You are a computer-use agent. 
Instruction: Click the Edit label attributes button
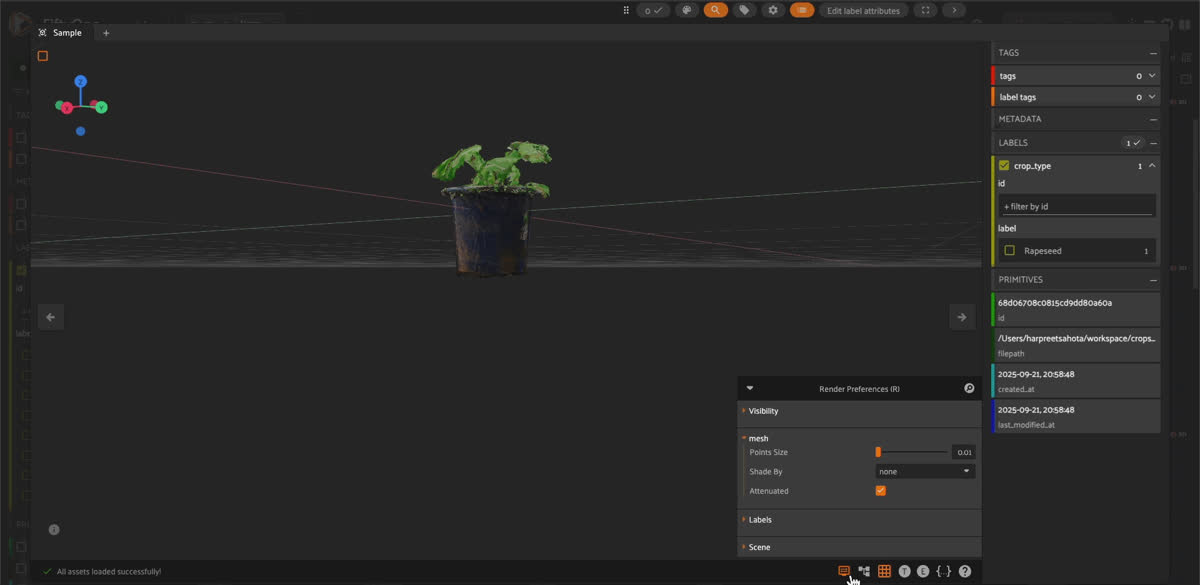click(864, 10)
